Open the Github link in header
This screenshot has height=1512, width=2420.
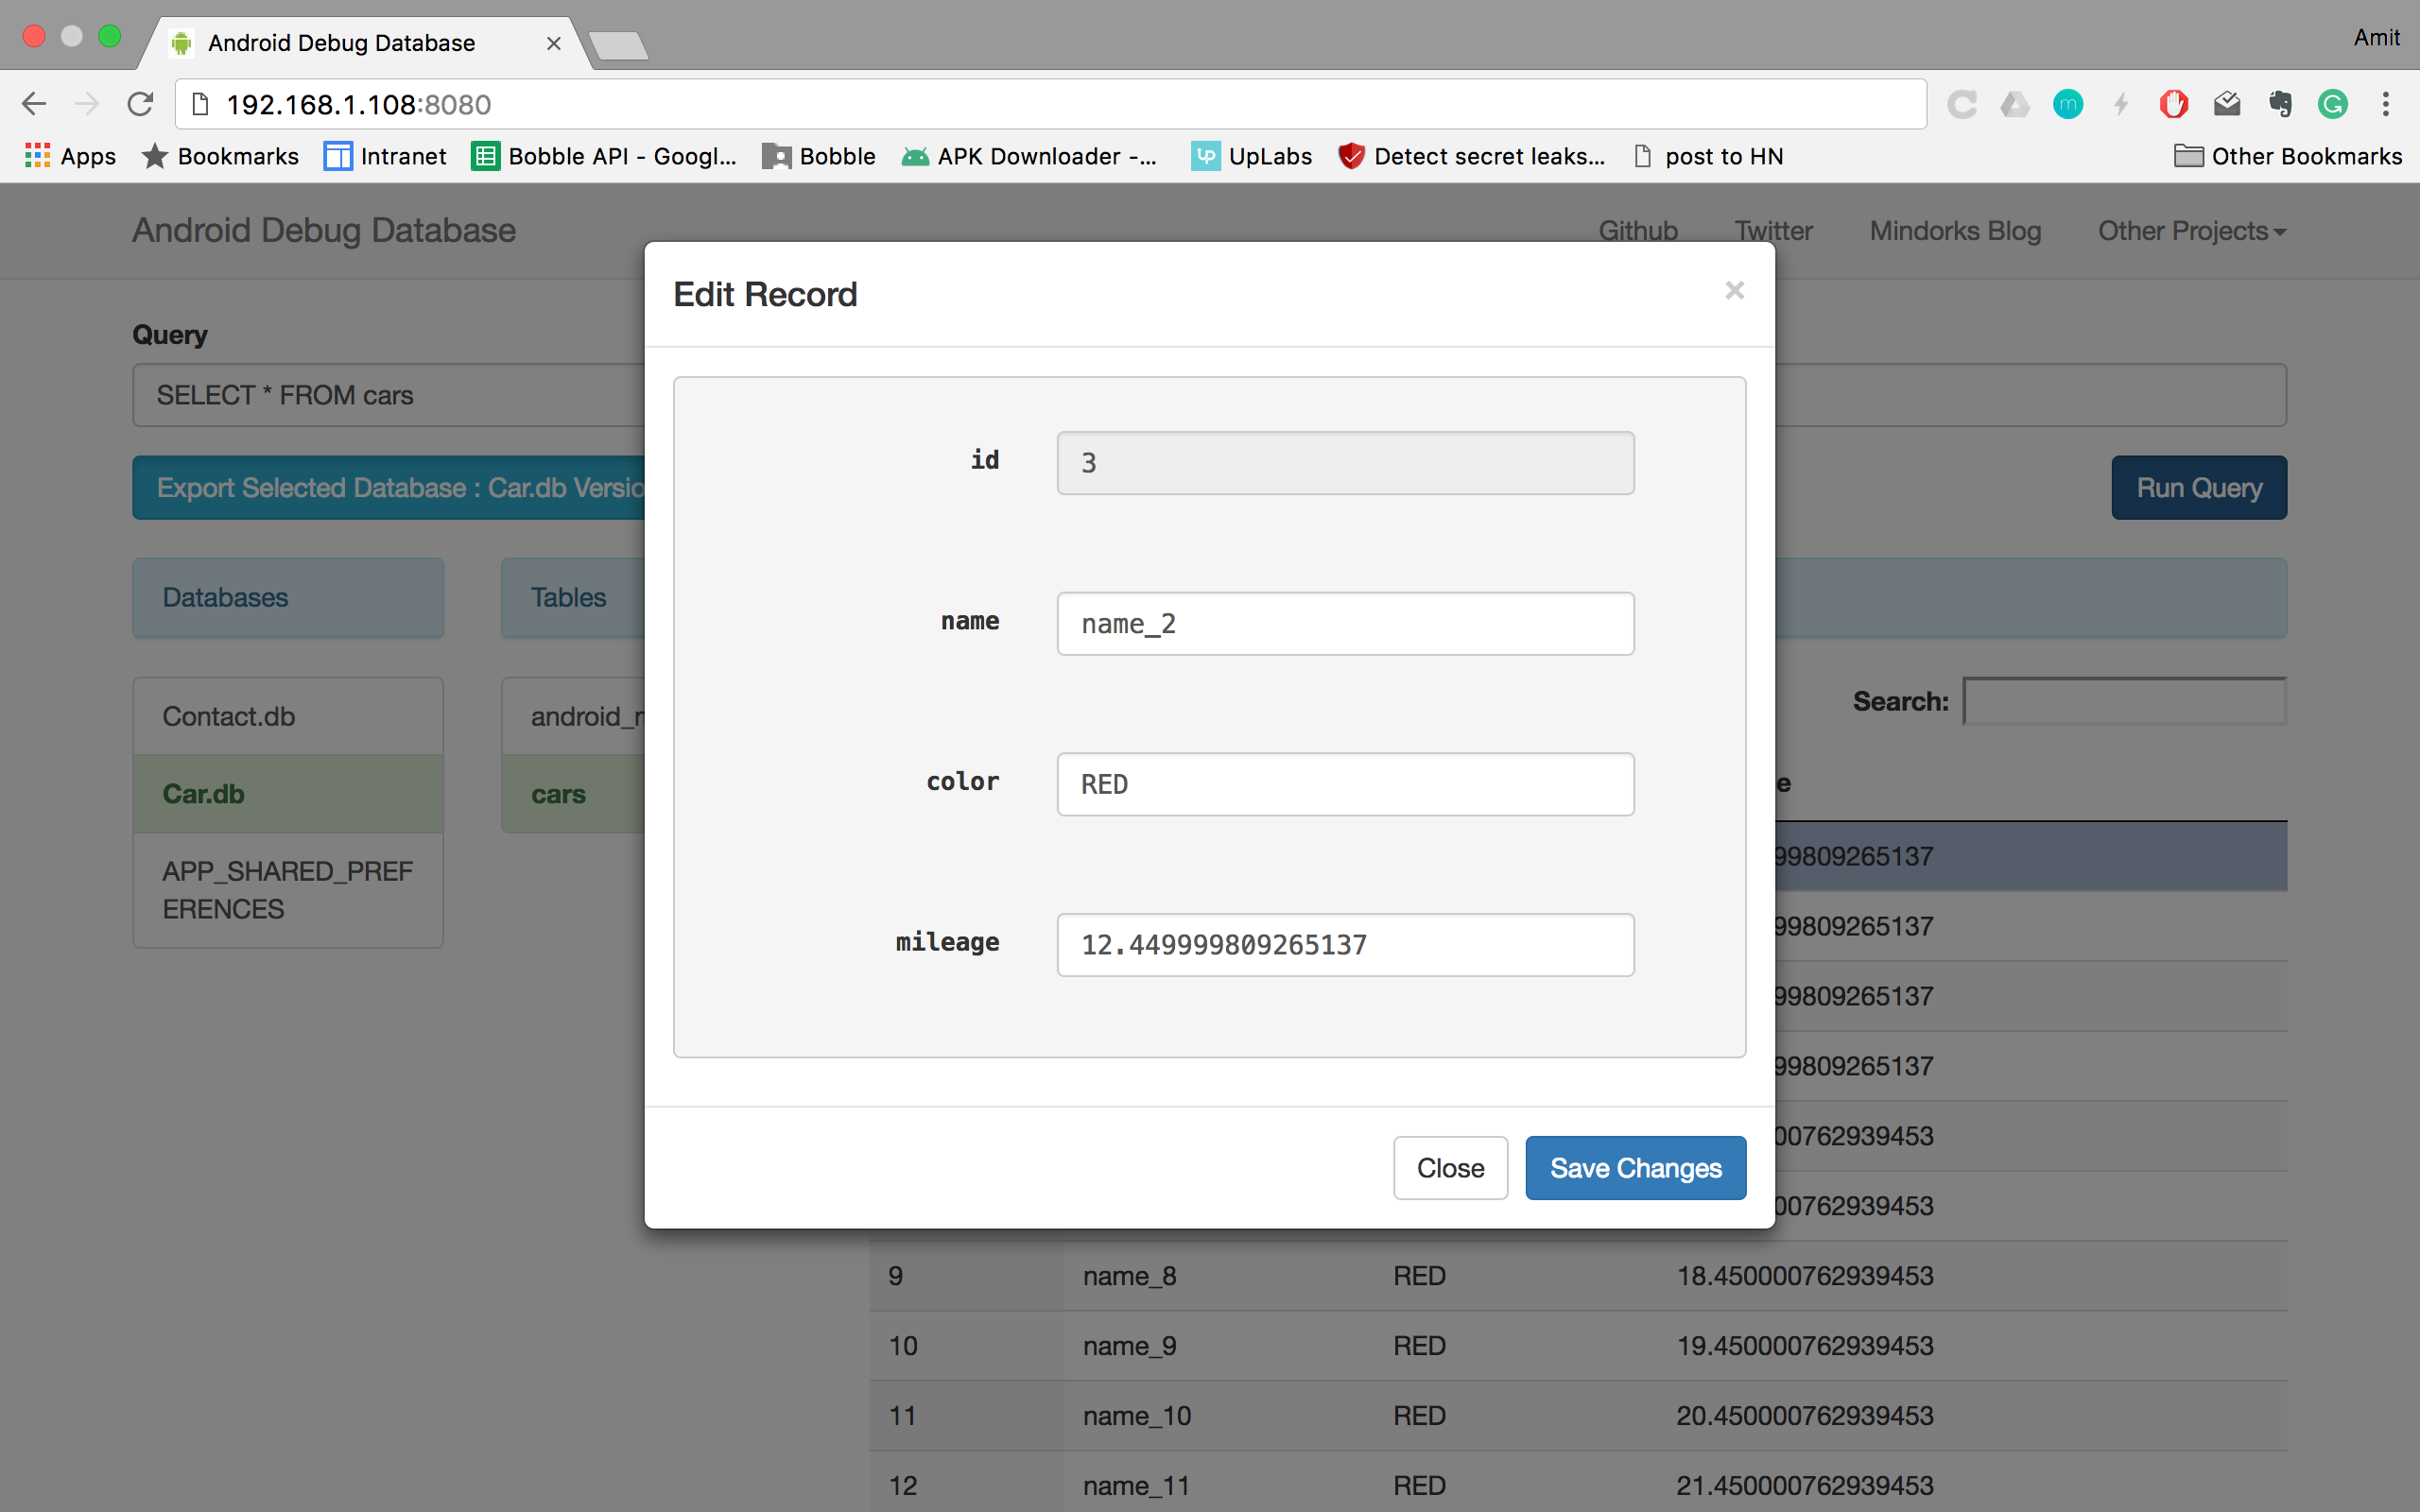(1639, 228)
